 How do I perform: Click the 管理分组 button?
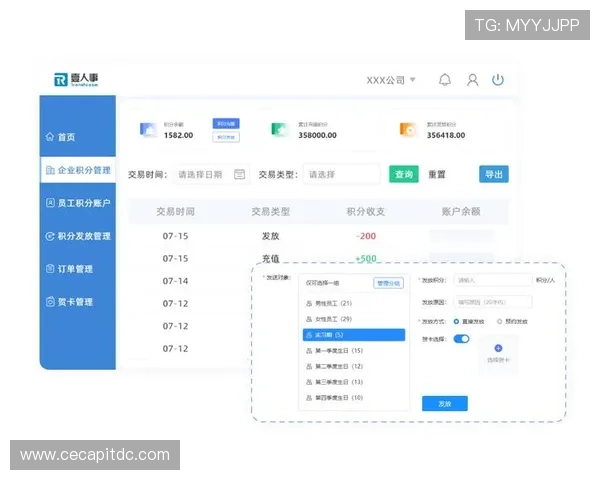coord(388,283)
